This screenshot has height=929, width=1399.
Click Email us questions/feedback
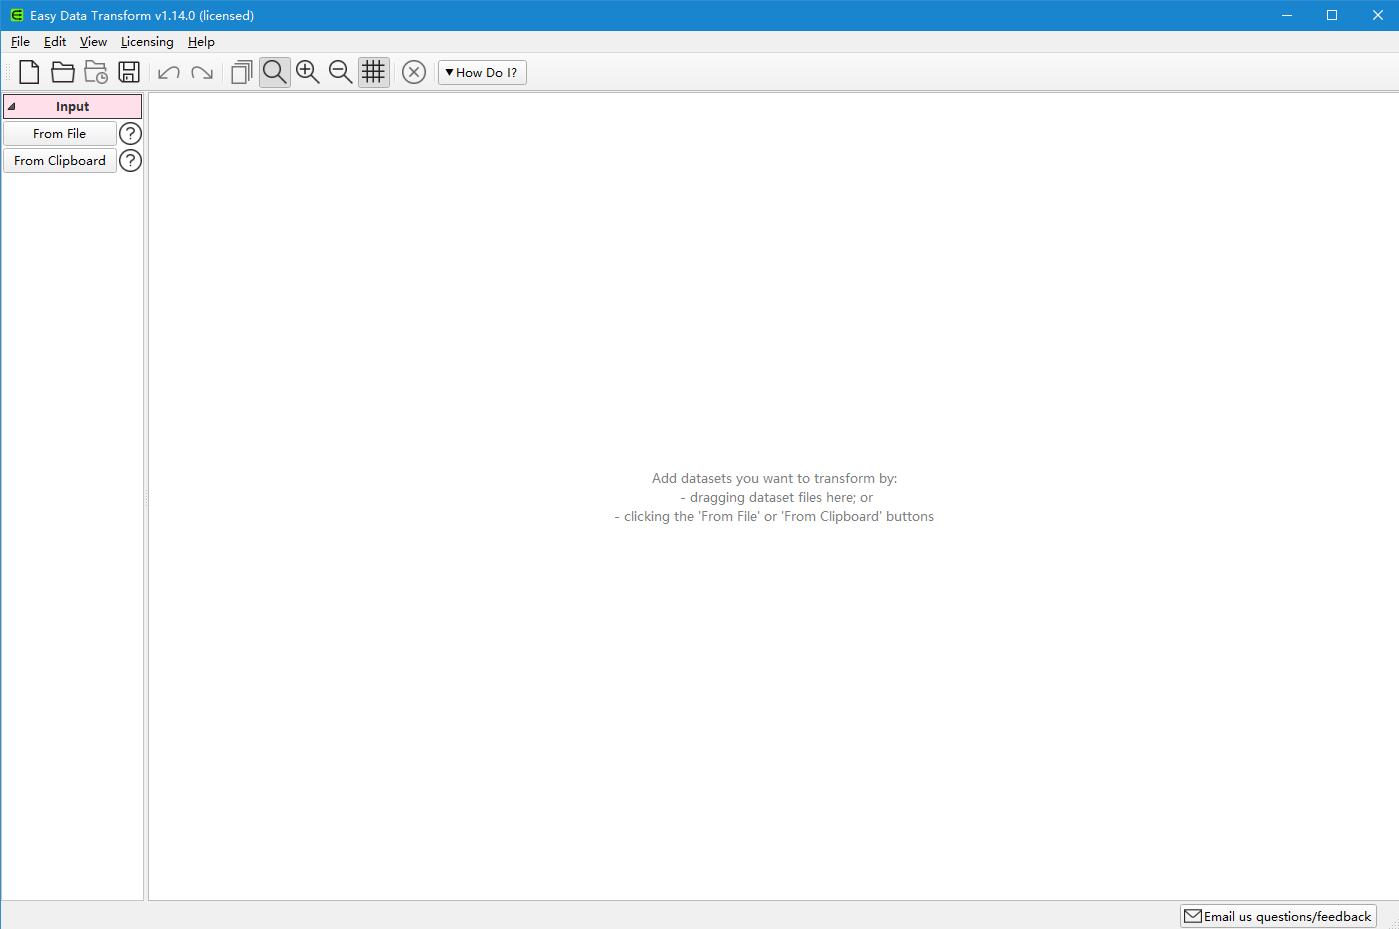coord(1278,916)
